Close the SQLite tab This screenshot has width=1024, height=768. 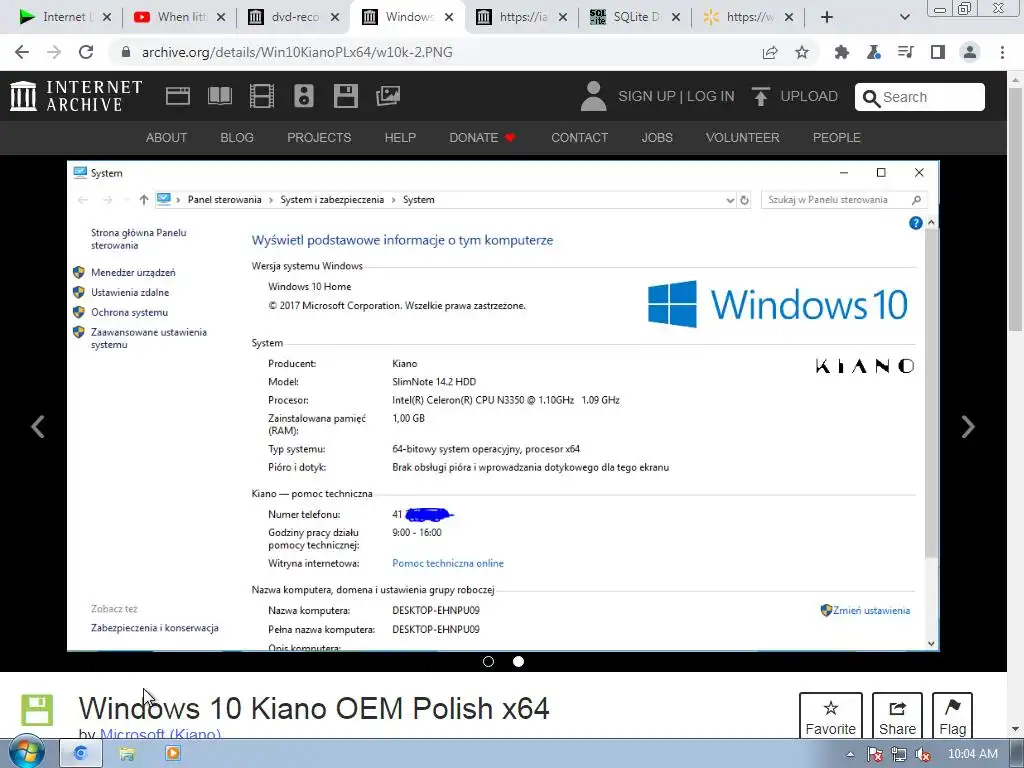[x=676, y=17]
